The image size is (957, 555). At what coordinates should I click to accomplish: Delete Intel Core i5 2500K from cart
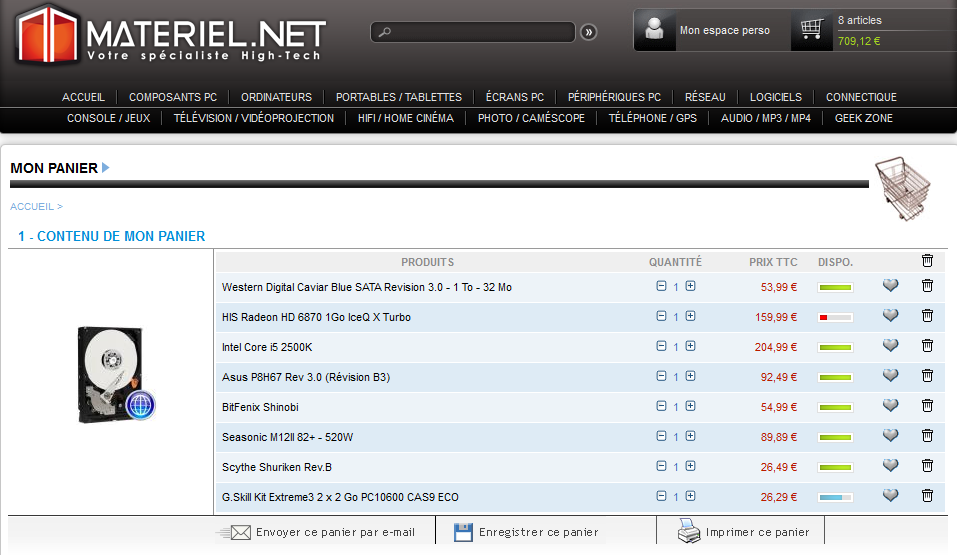927,346
